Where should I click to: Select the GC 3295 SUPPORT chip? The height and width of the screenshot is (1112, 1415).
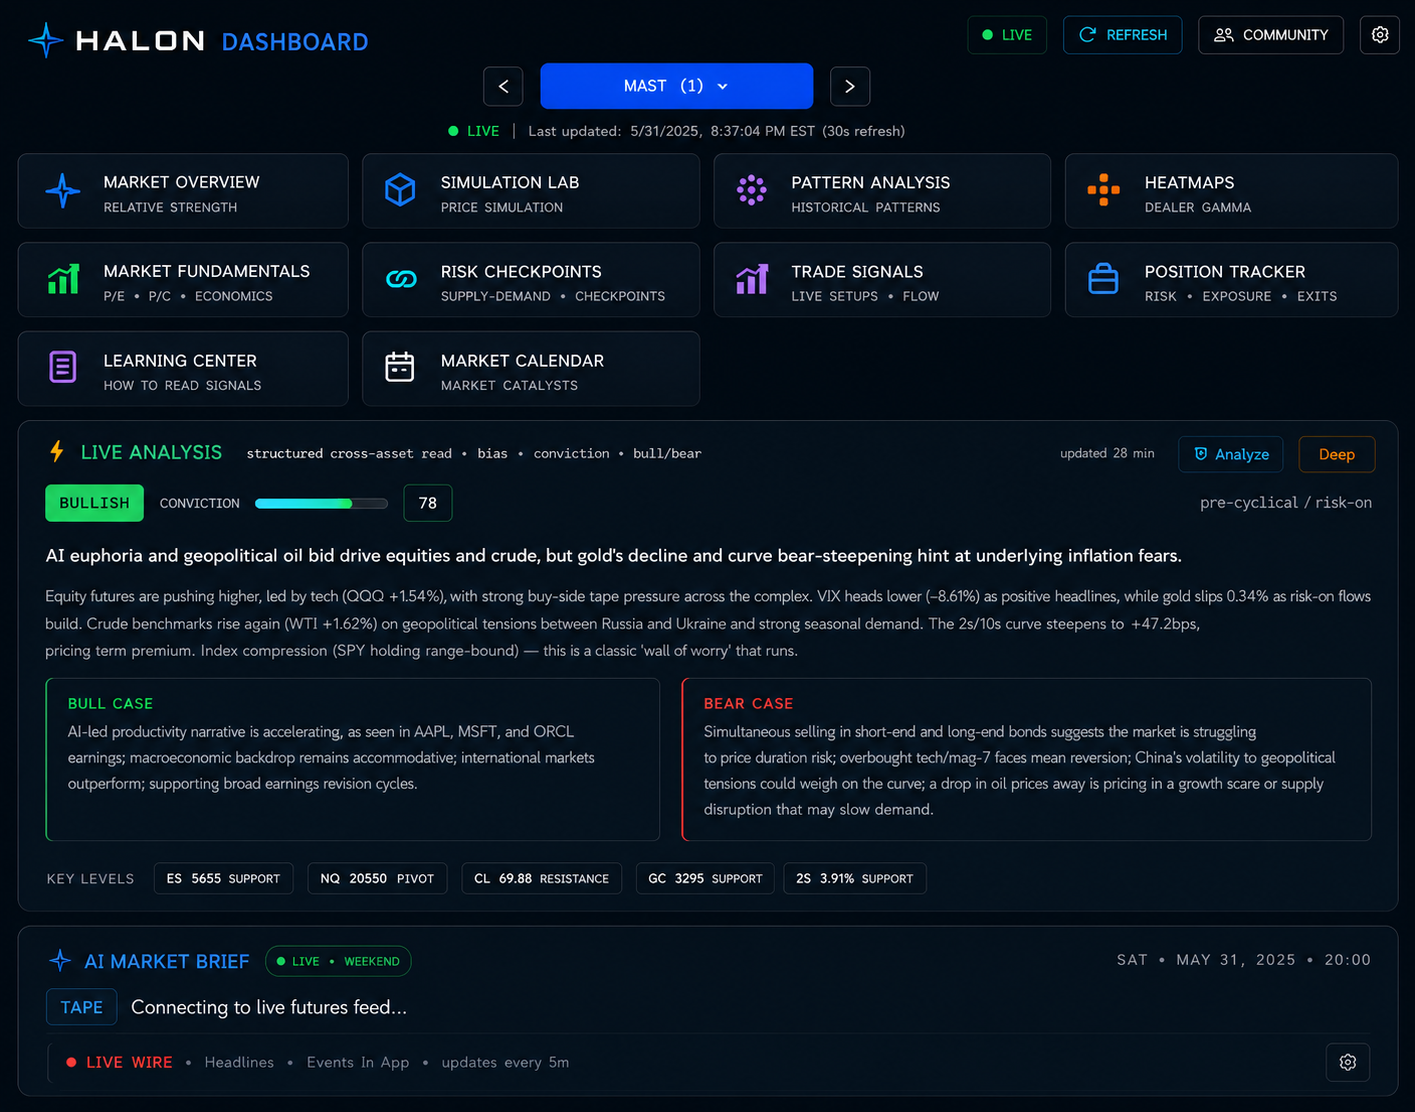705,878
